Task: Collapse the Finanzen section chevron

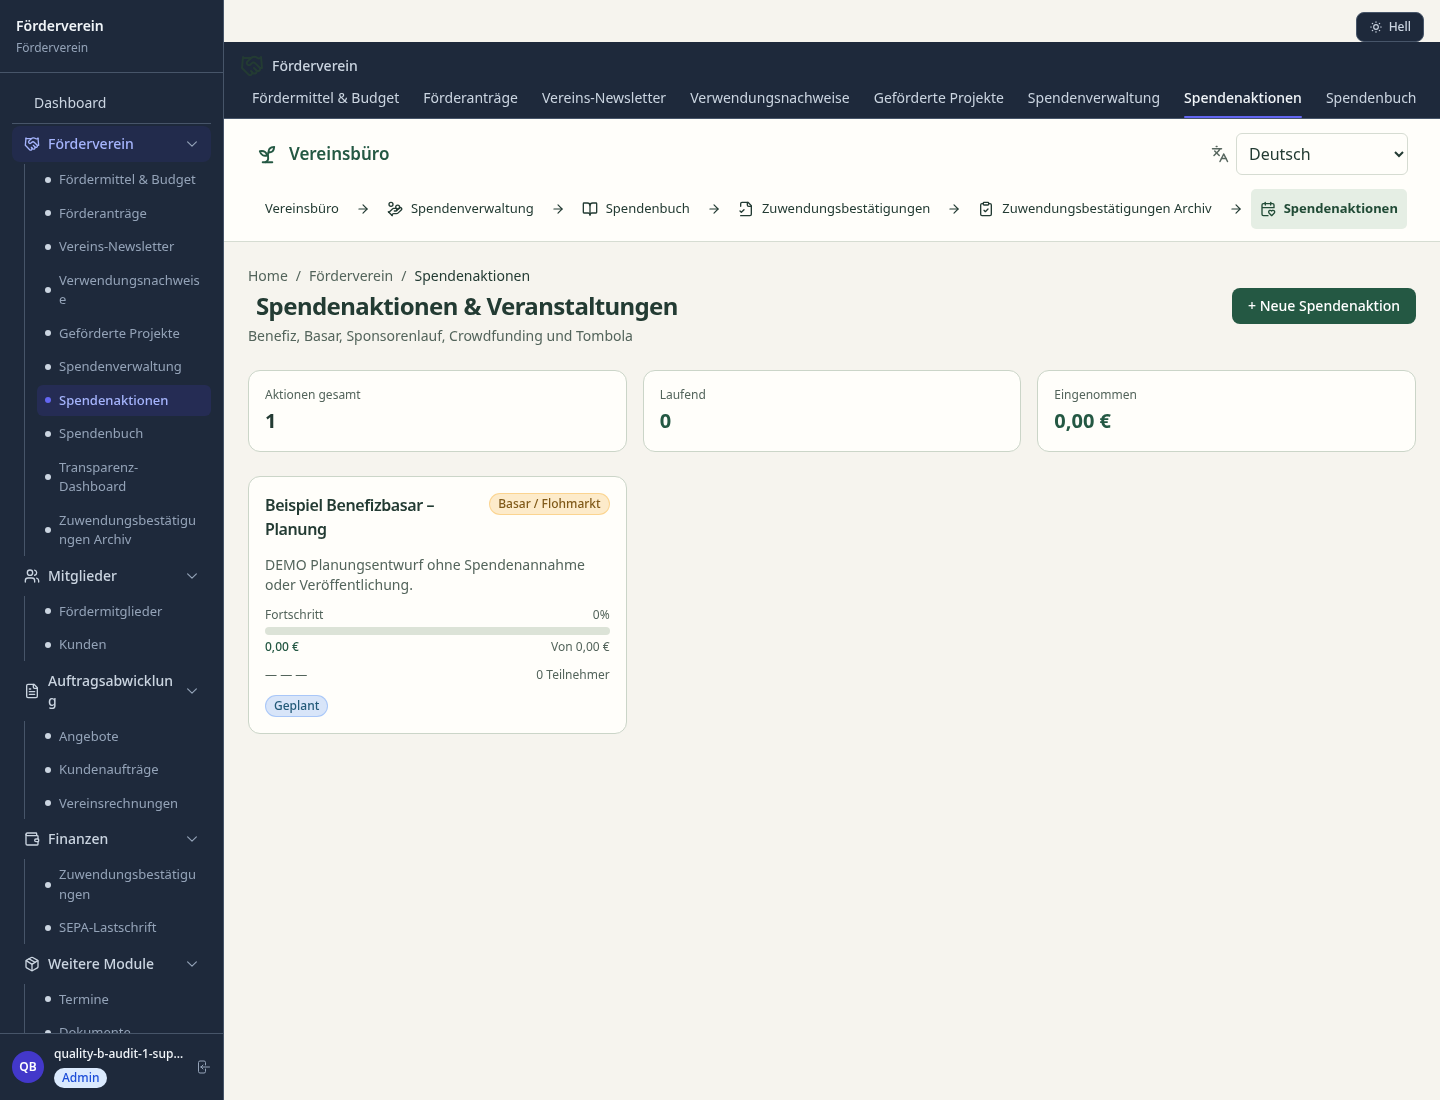Action: point(192,839)
